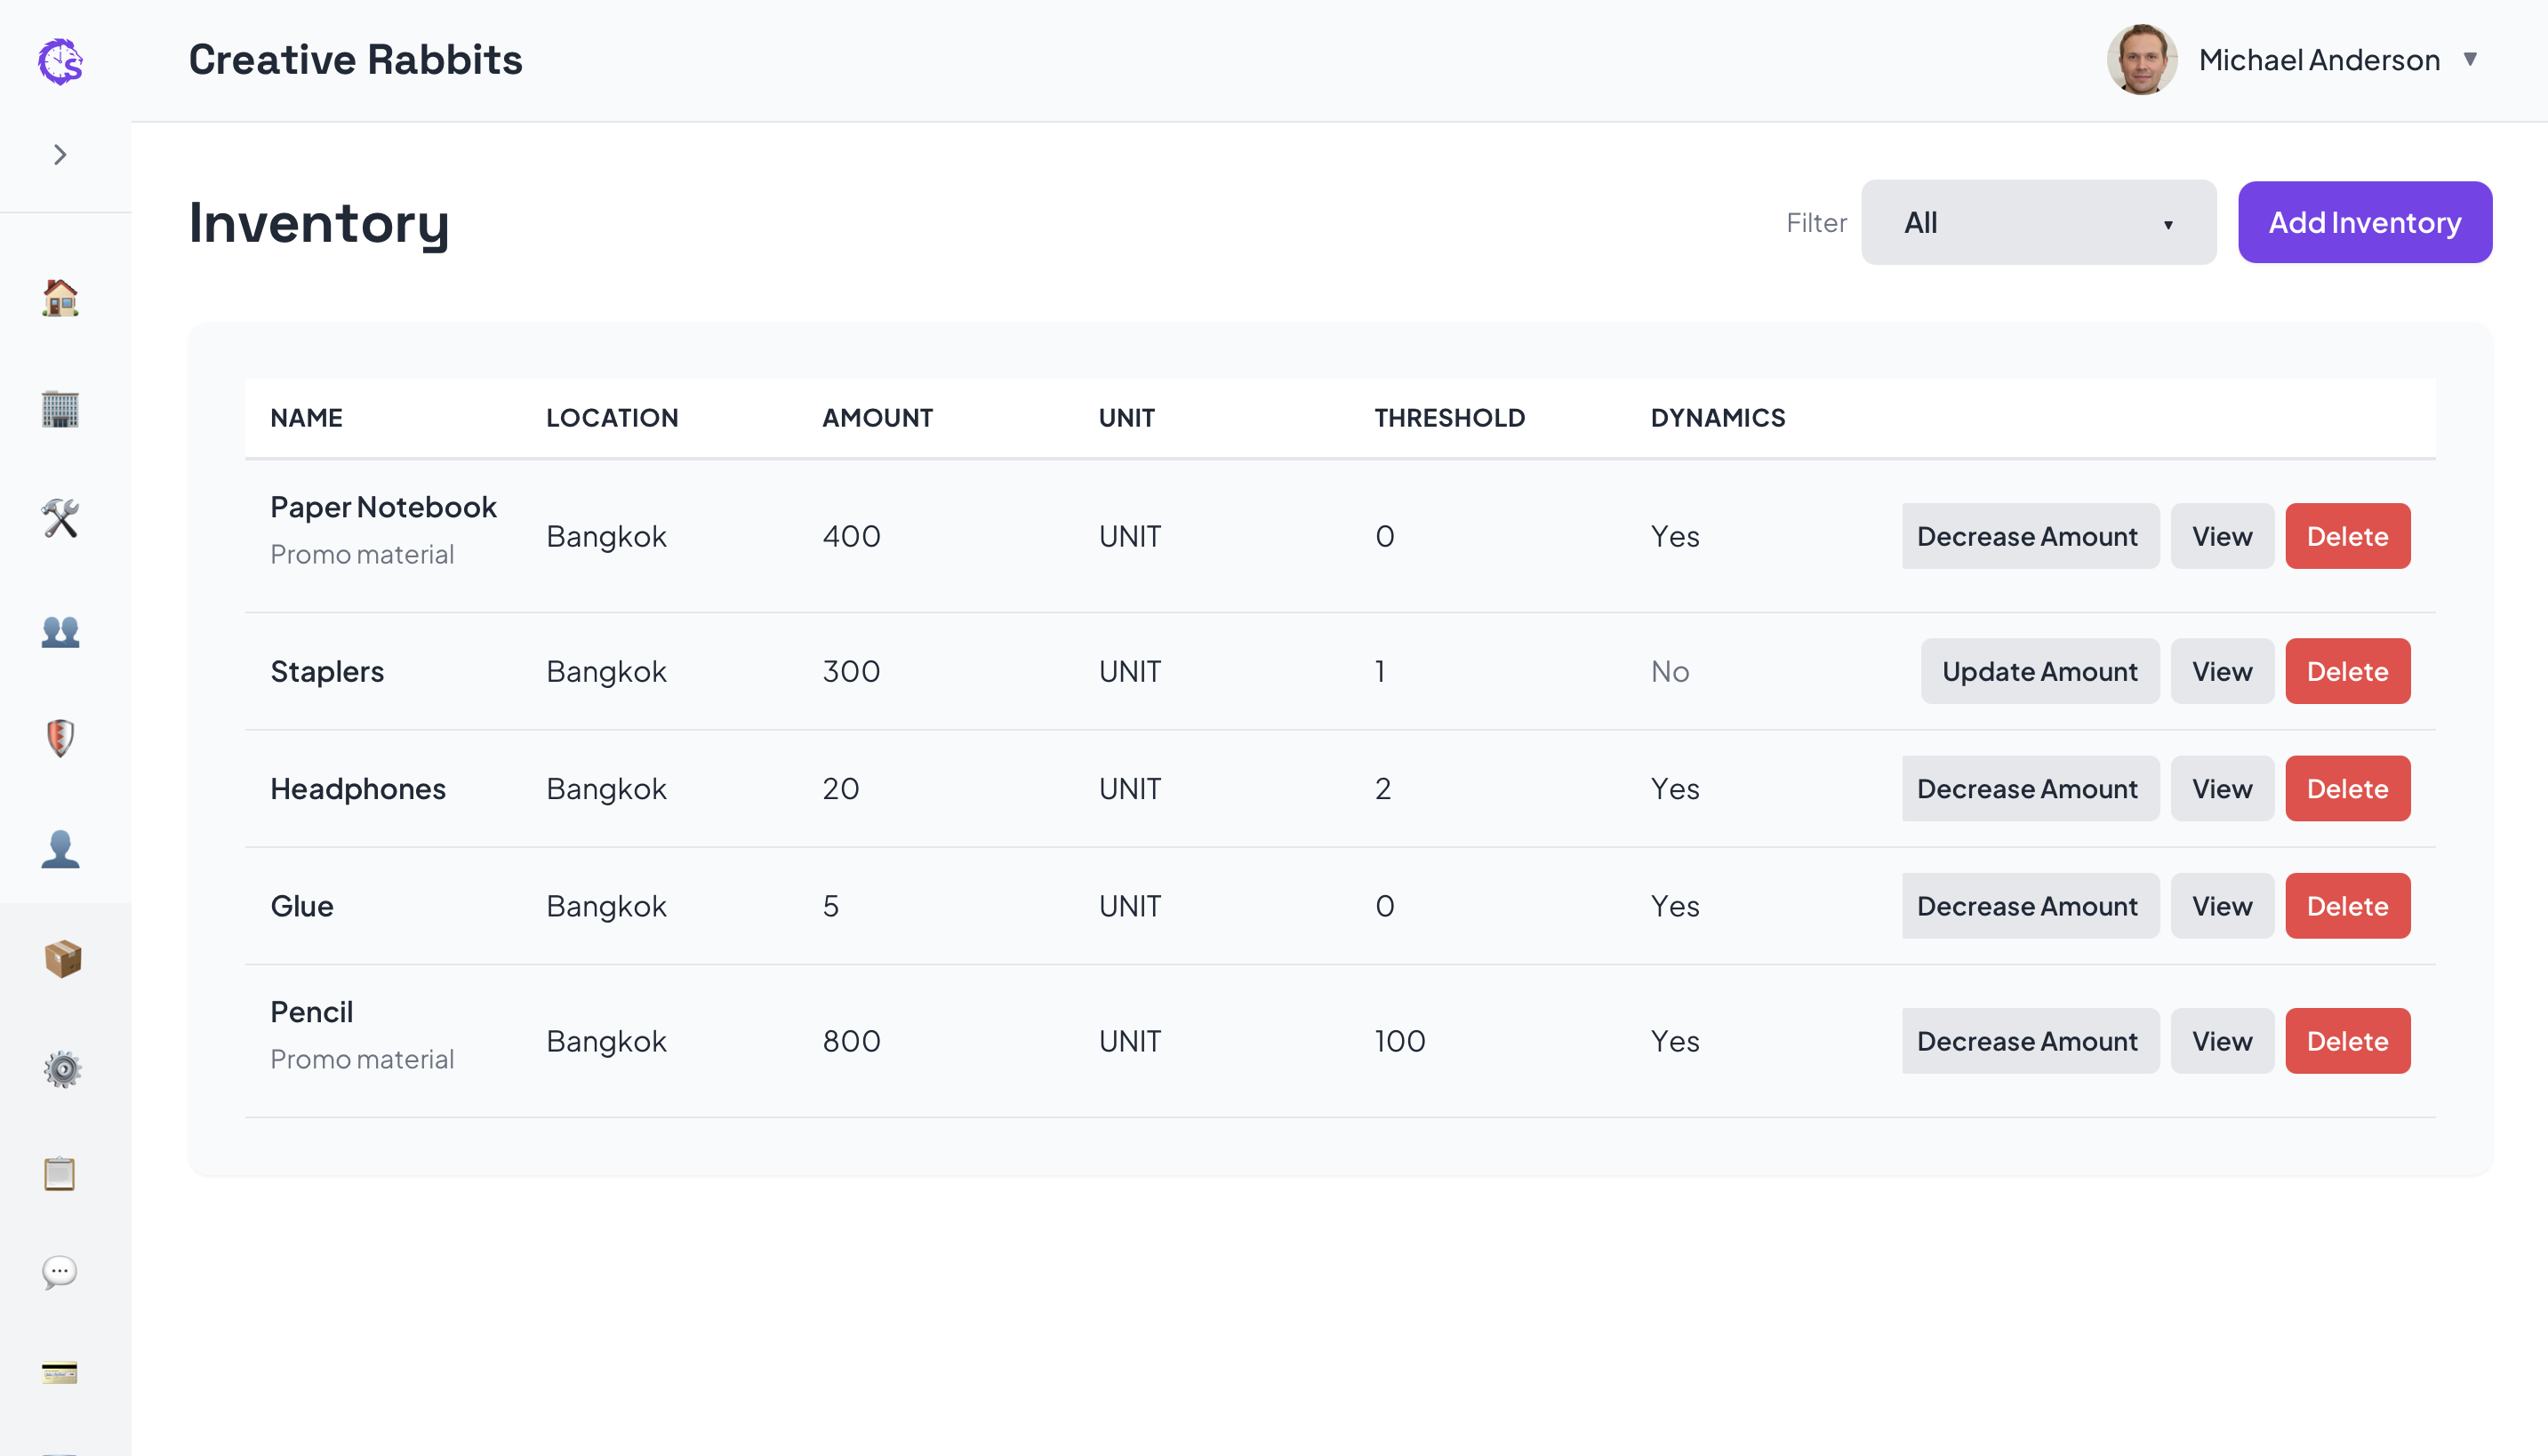
Task: Click the clipboard icon in sidebar
Action: click(x=60, y=1173)
